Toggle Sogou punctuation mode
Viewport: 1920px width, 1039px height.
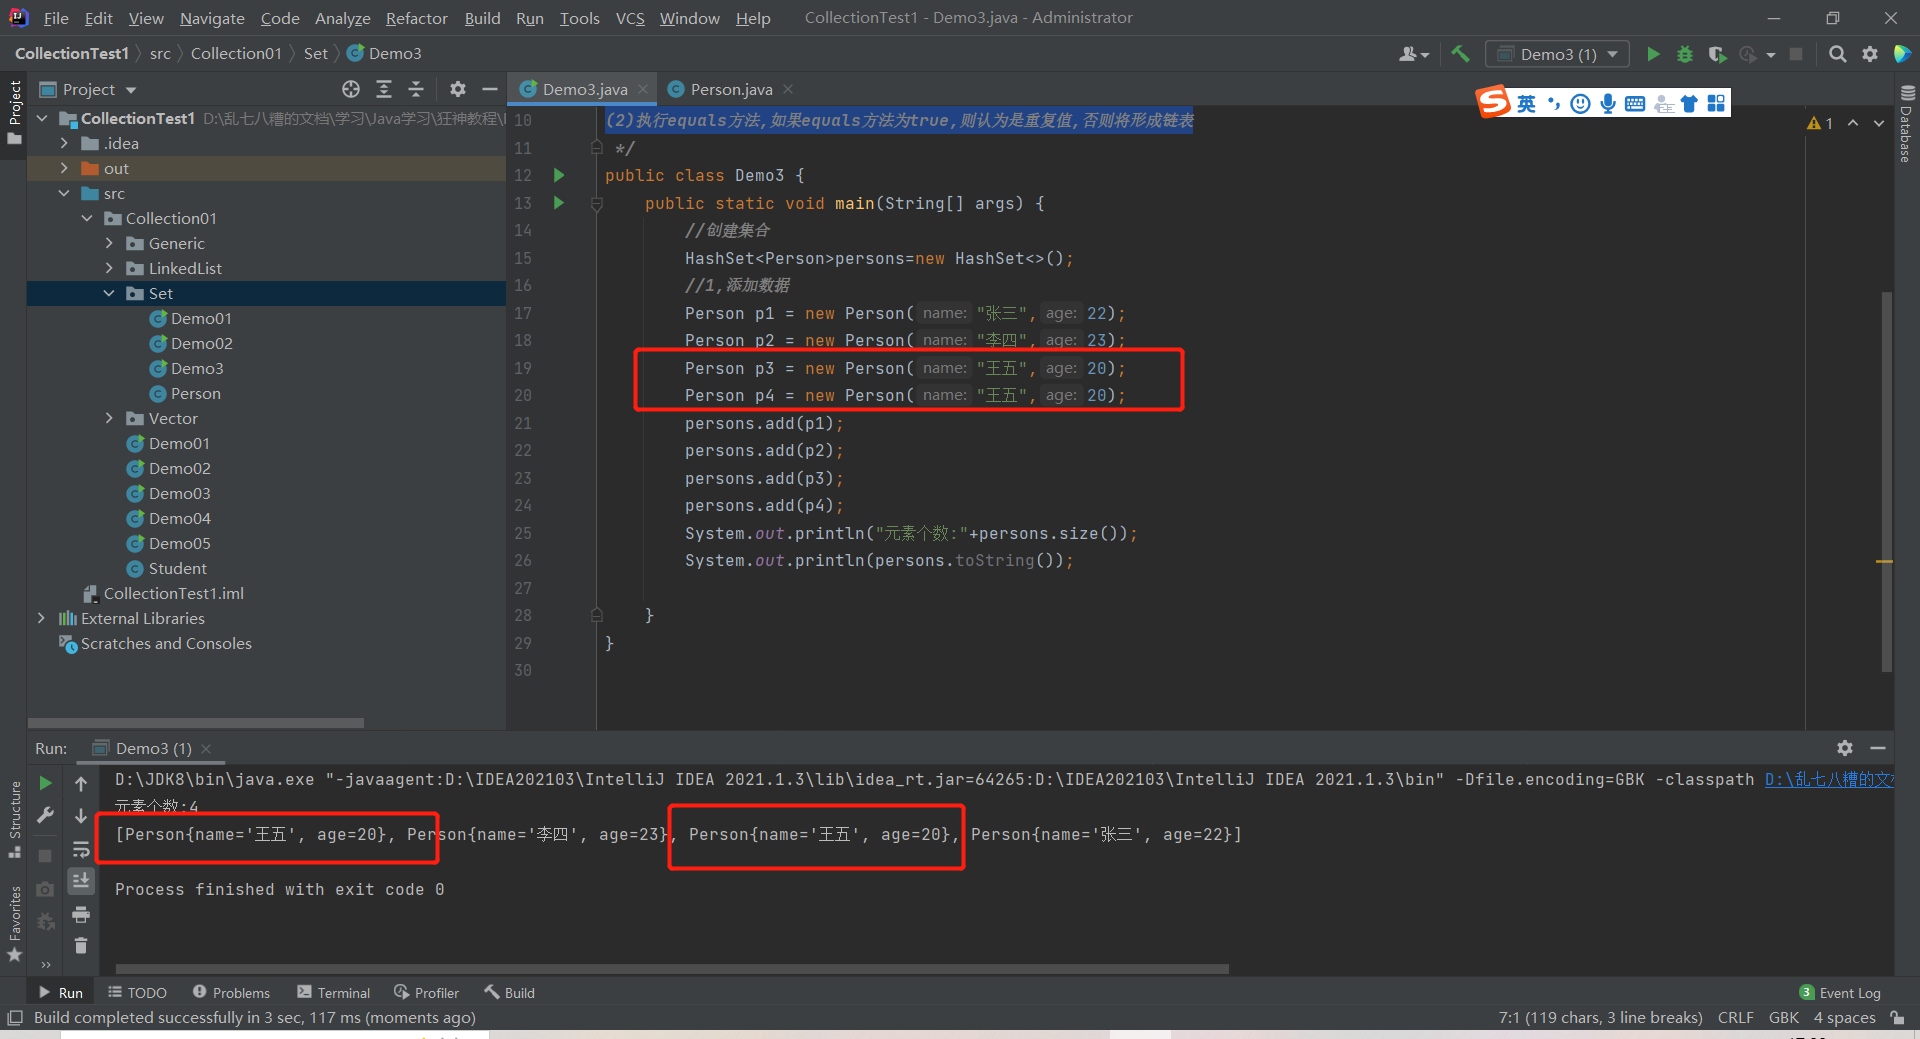(1553, 103)
